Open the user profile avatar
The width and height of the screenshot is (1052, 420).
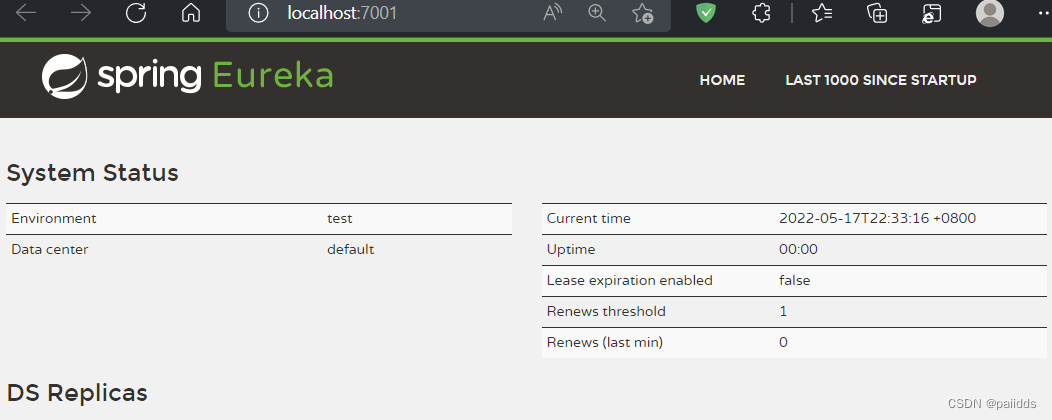coord(989,13)
